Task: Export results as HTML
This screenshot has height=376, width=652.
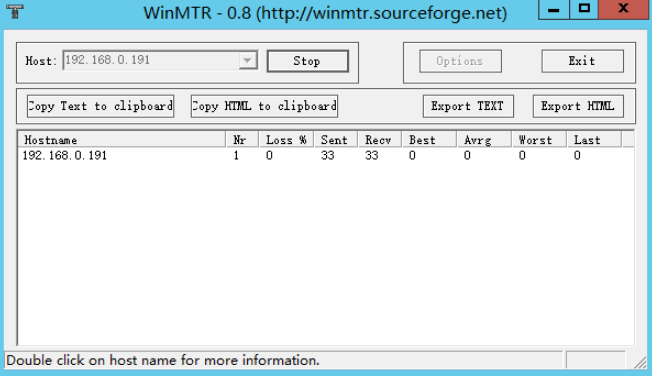Action: click(578, 106)
